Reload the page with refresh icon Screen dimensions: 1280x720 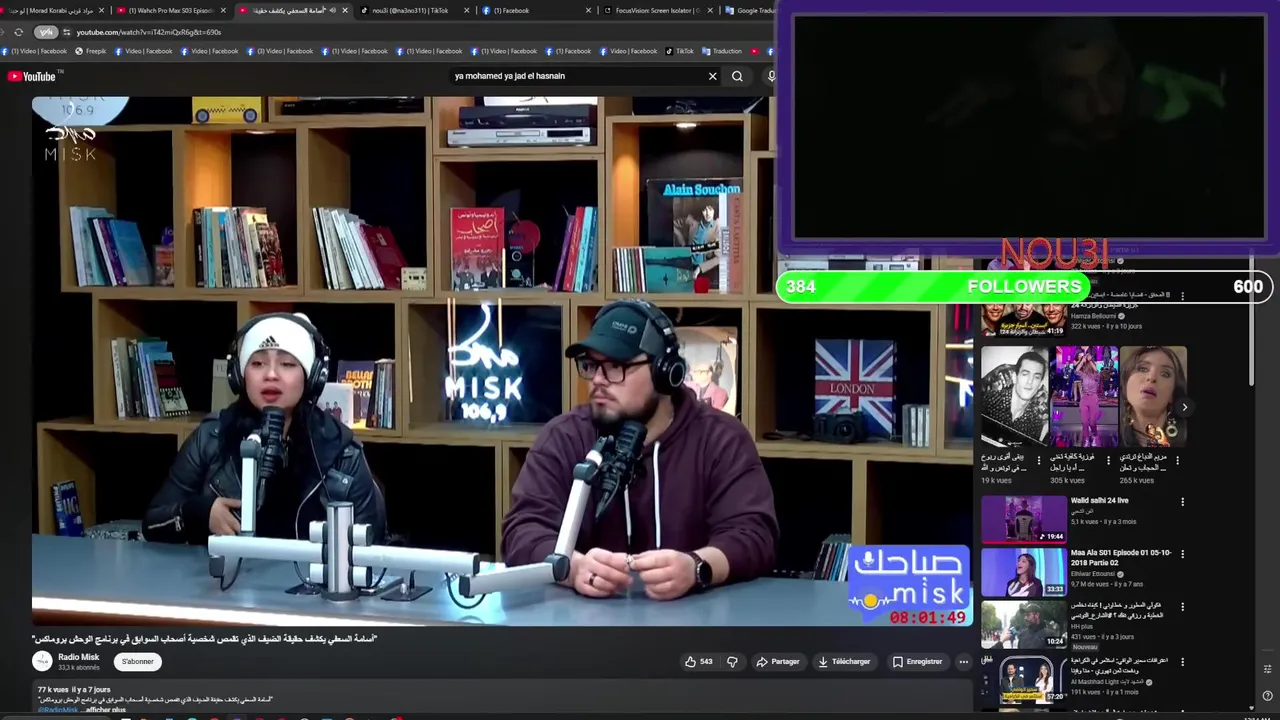coord(18,32)
